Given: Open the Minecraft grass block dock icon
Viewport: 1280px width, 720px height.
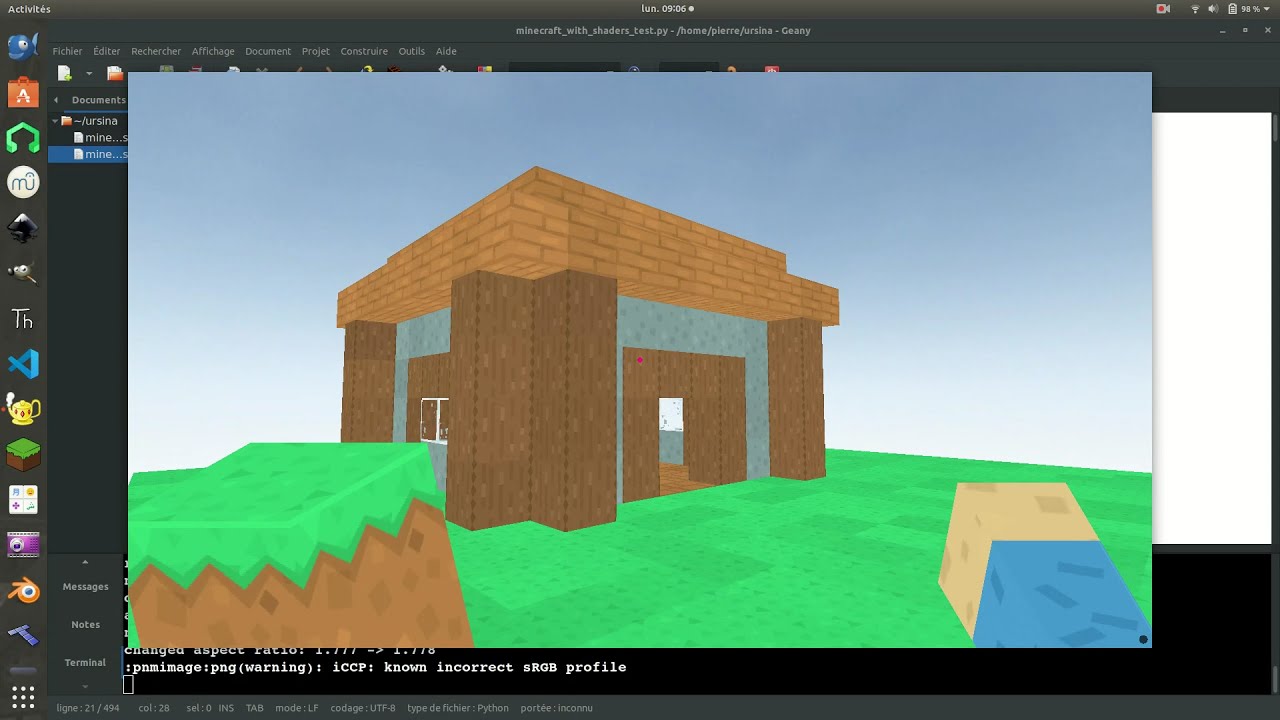Looking at the screenshot, I should click(x=23, y=455).
